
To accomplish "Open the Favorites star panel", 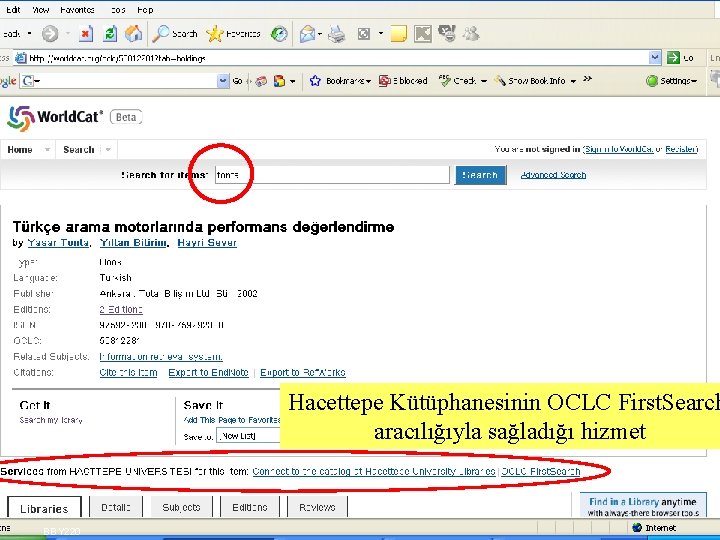I will tap(233, 34).
